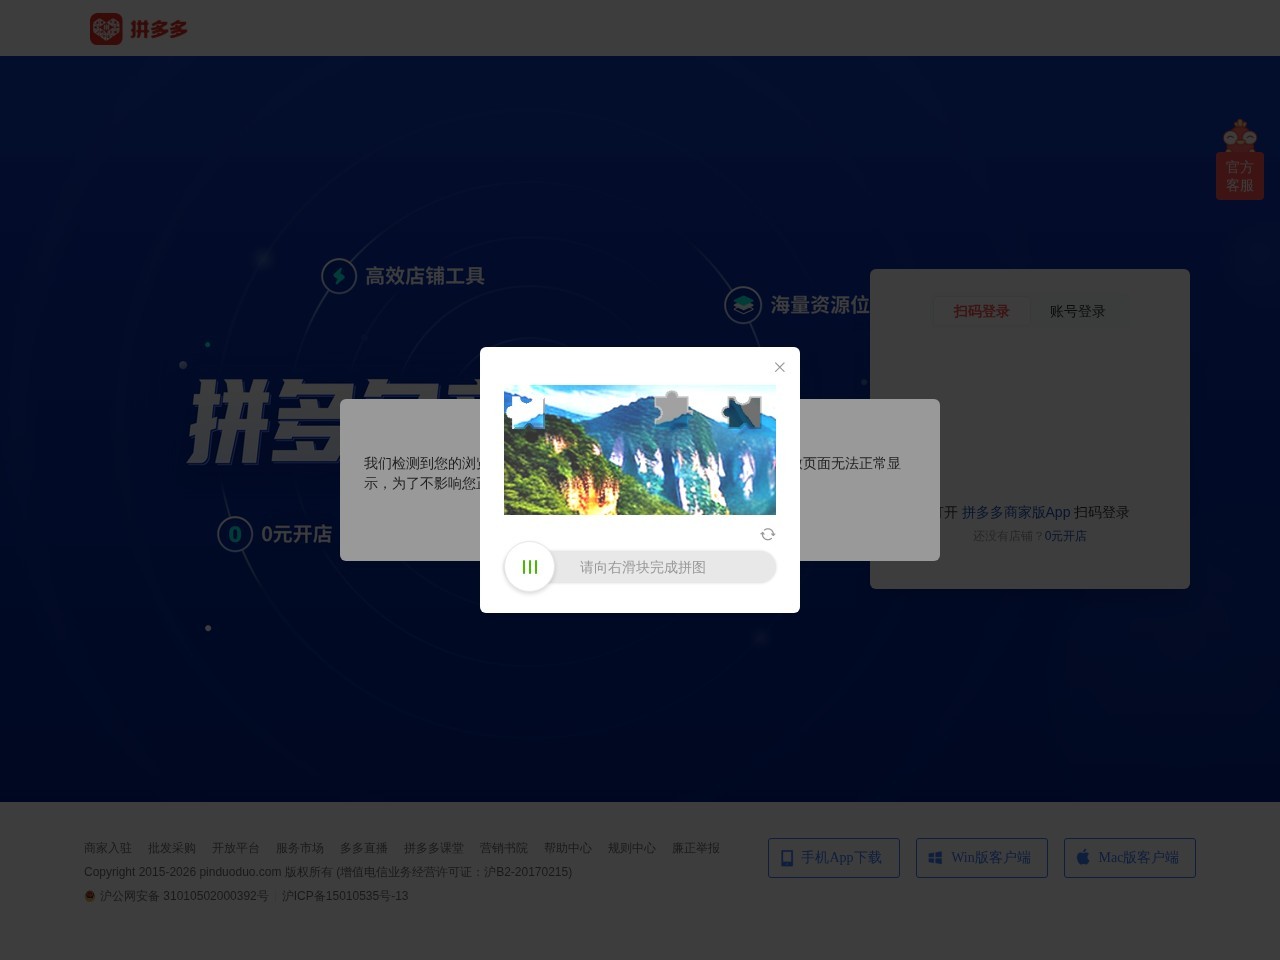This screenshot has height=960, width=1280.
Task: Click the Apple icon in Mac版客户端
Action: [1083, 857]
